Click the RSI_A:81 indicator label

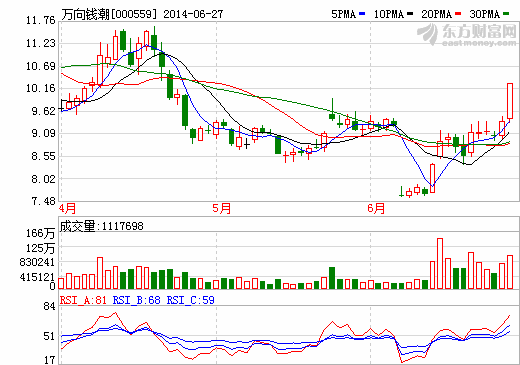point(83,300)
